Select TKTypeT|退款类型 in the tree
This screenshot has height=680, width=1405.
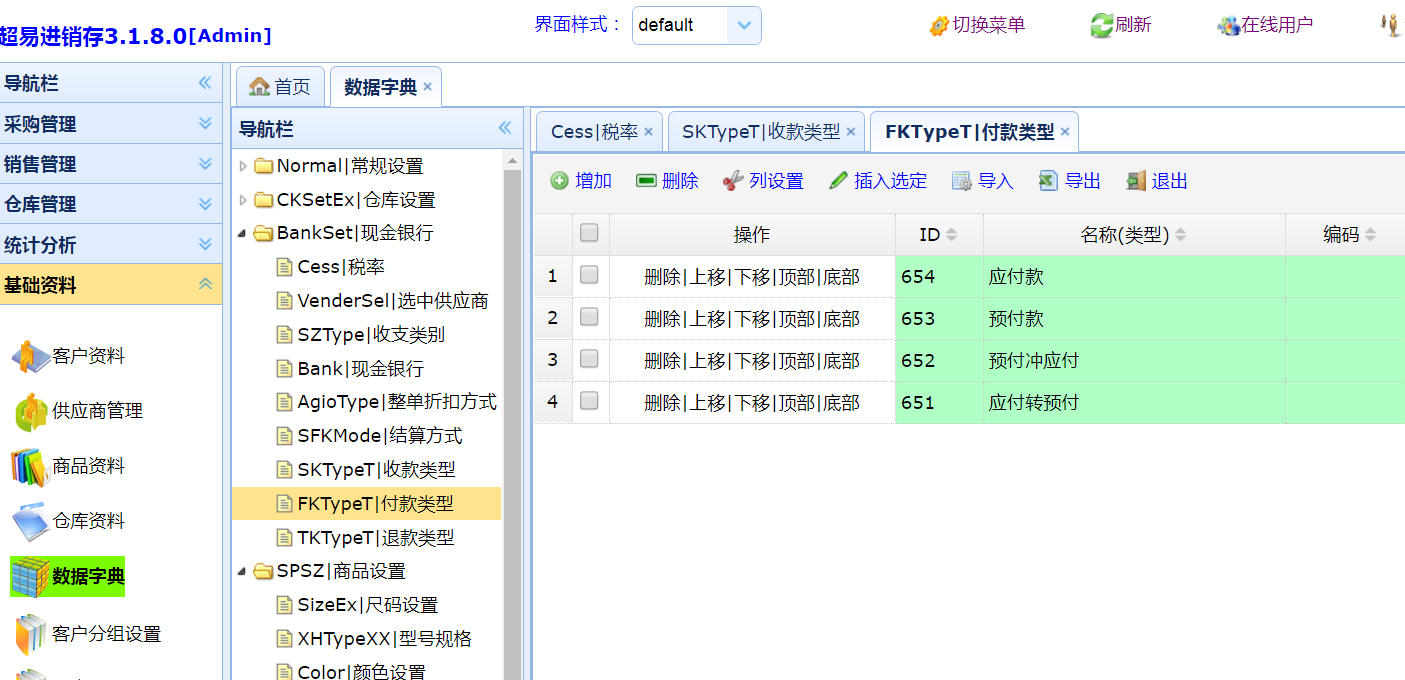[x=375, y=538]
